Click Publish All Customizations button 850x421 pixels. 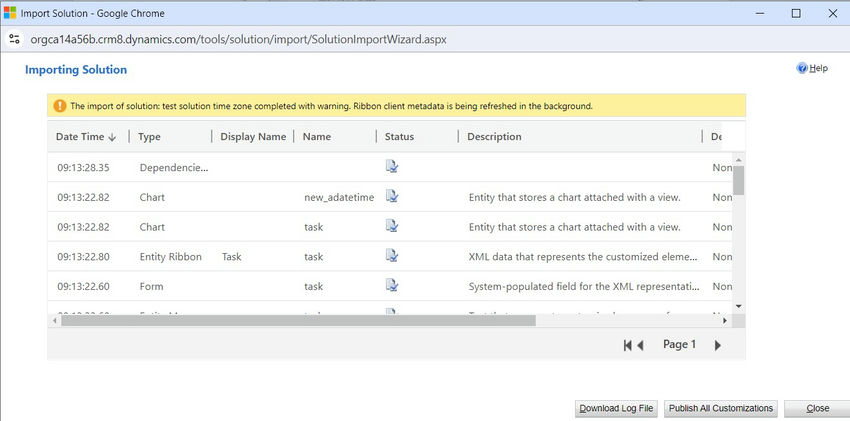[x=721, y=408]
